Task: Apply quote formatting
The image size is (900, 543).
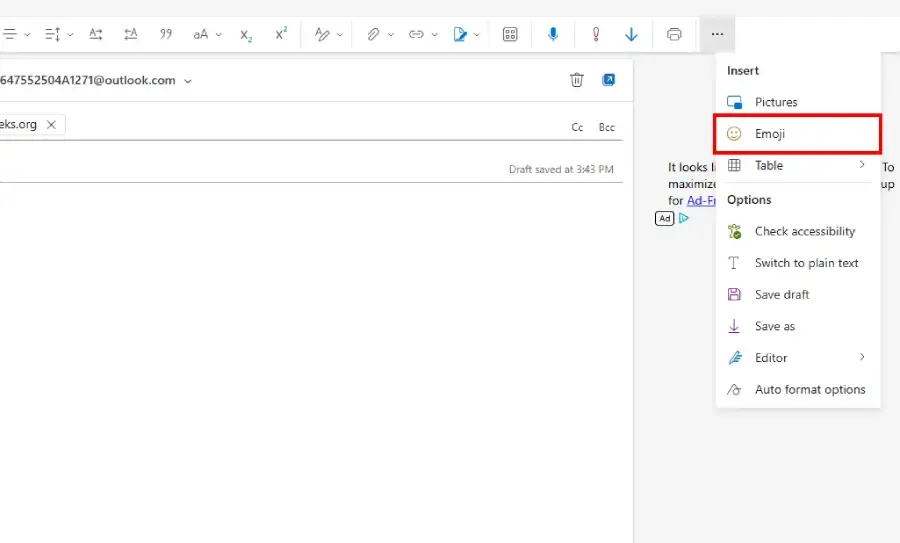Action: [x=166, y=34]
